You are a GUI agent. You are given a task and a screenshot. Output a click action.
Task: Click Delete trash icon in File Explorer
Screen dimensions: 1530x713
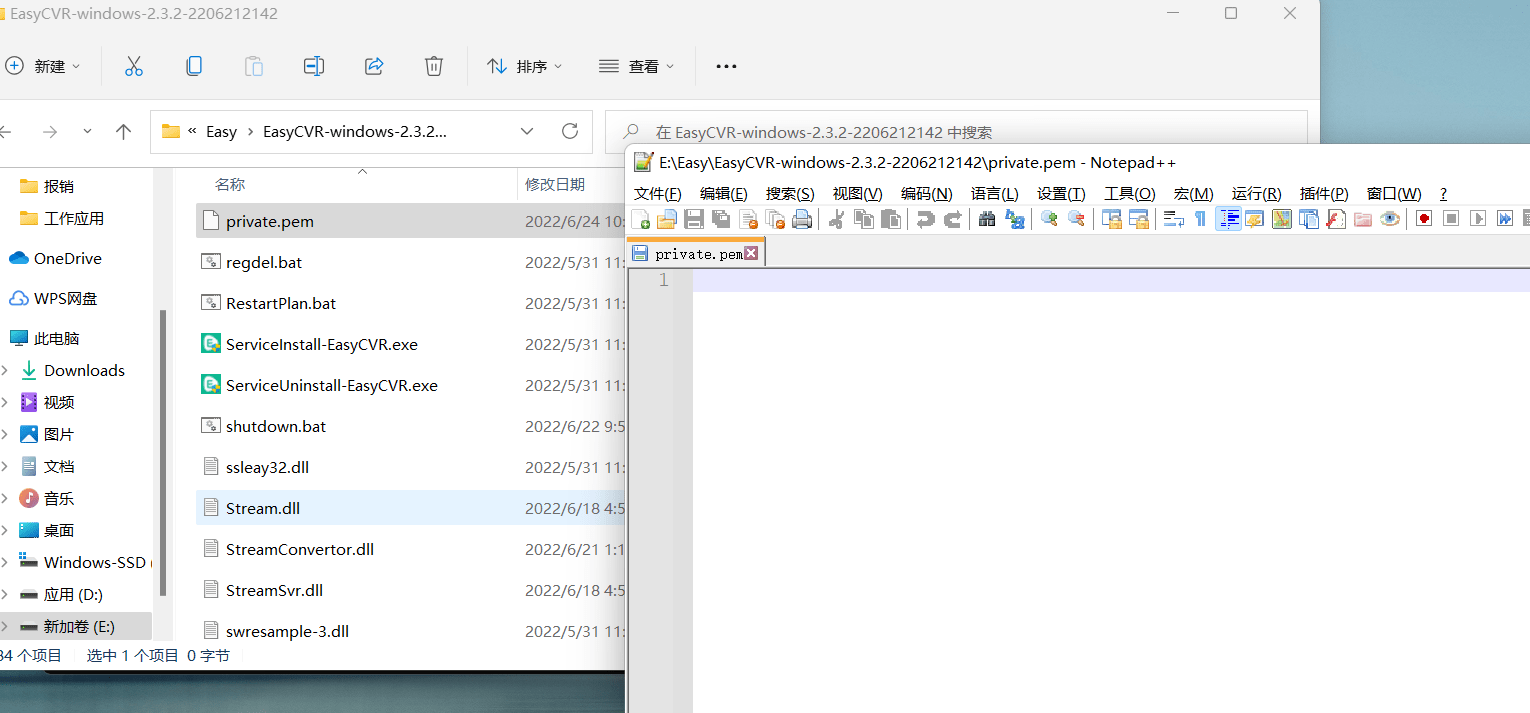(x=434, y=66)
